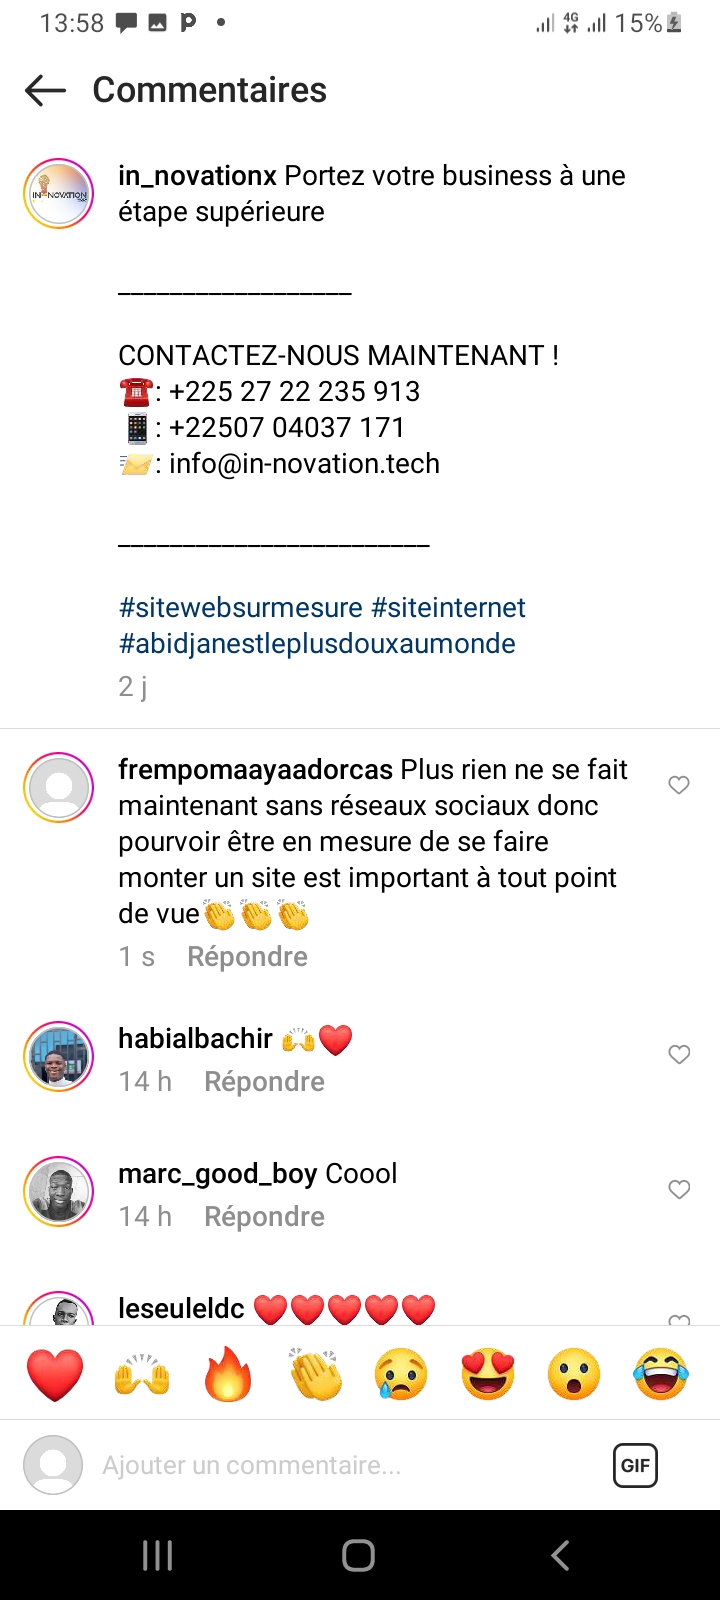Like habialbachir's comment with heart

tap(679, 1054)
